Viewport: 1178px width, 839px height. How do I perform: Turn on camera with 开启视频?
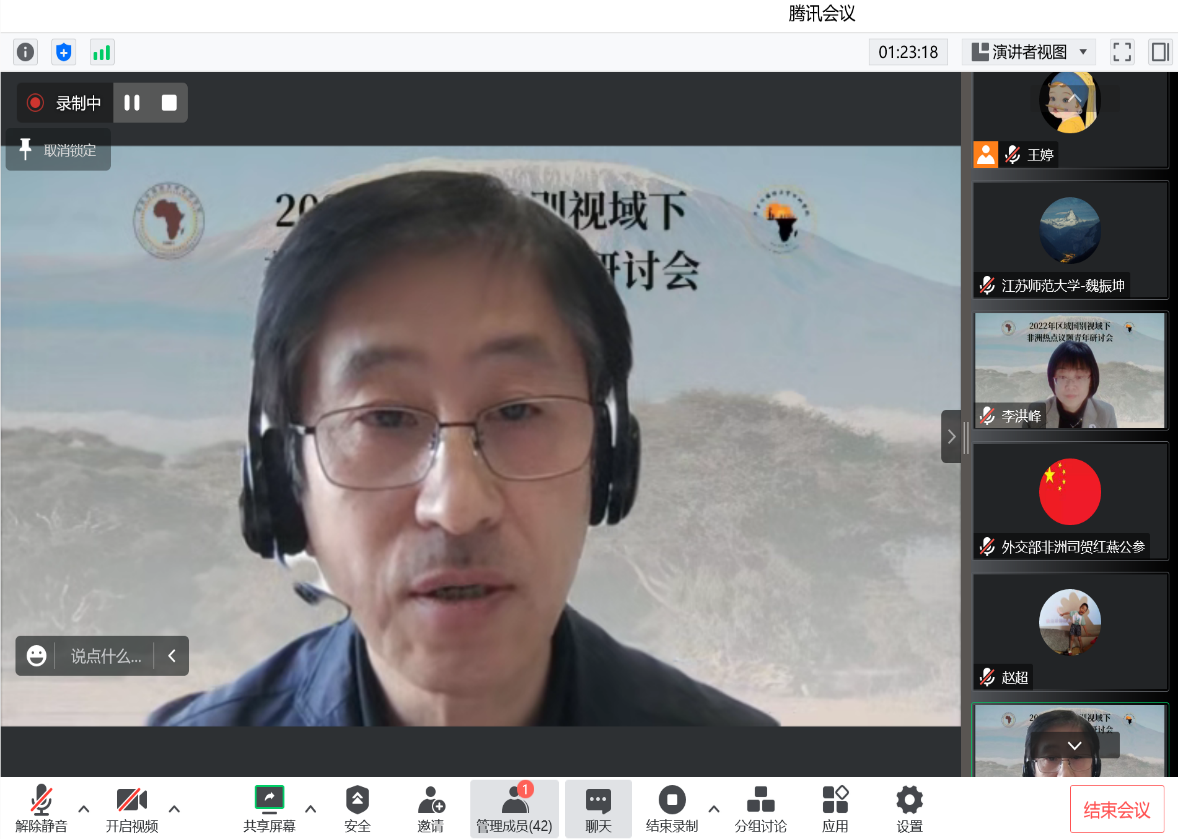[132, 808]
